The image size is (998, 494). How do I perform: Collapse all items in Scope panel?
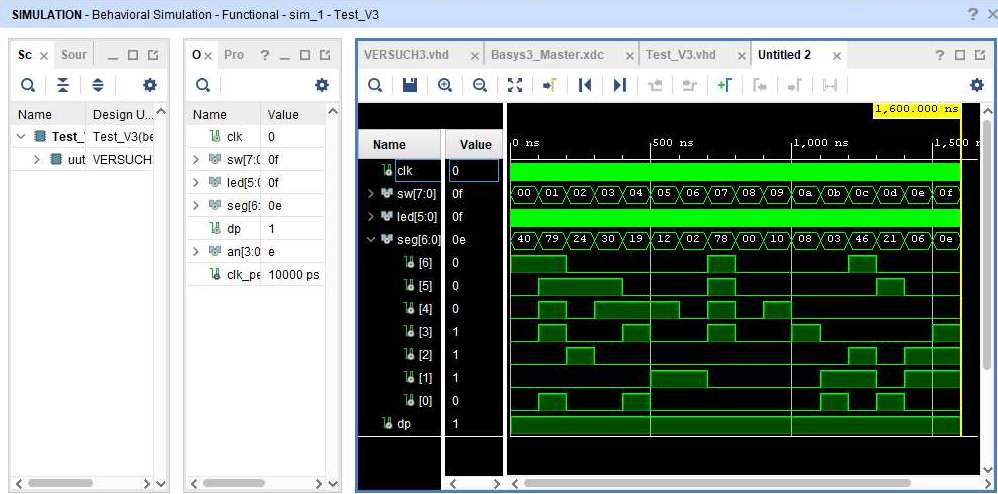point(62,85)
